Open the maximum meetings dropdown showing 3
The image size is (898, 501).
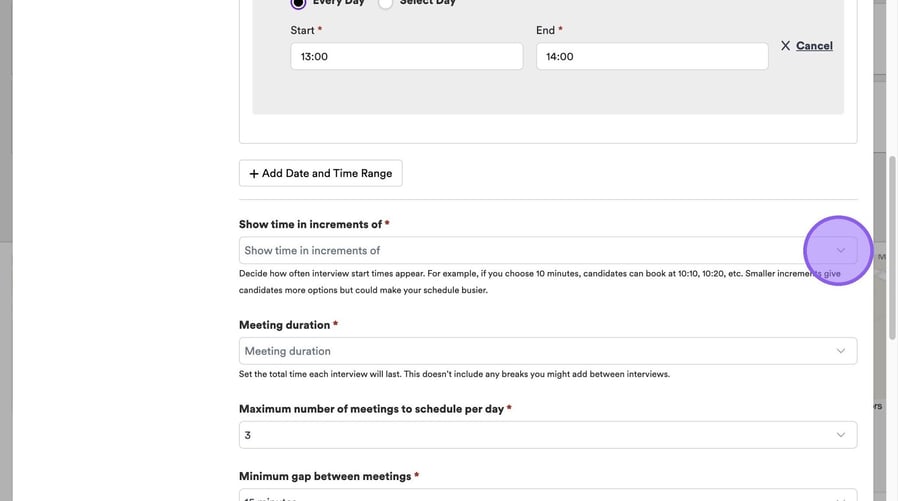520,435
